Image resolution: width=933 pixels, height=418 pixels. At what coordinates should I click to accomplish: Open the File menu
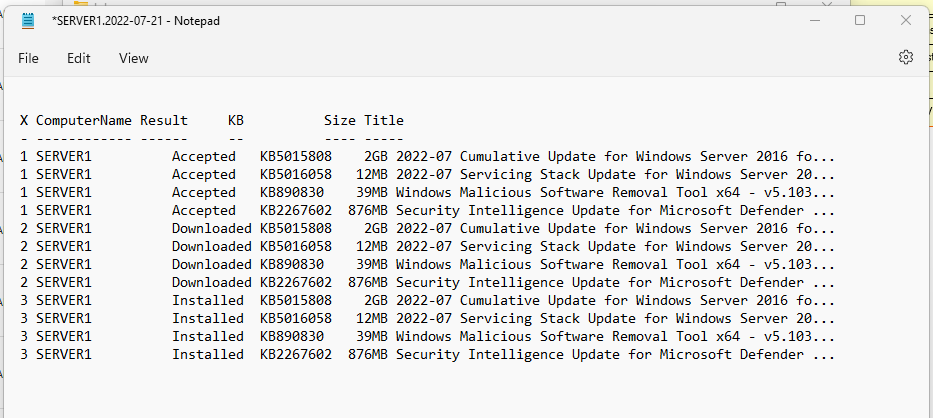29,58
